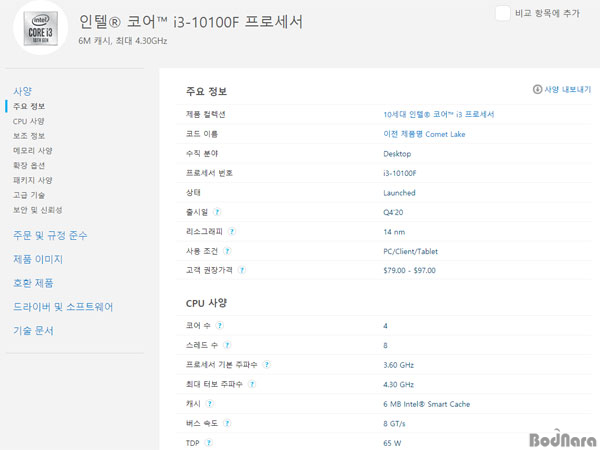Click the 4.30 GHz turbo frequency value
This screenshot has height=450, width=600.
click(398, 384)
